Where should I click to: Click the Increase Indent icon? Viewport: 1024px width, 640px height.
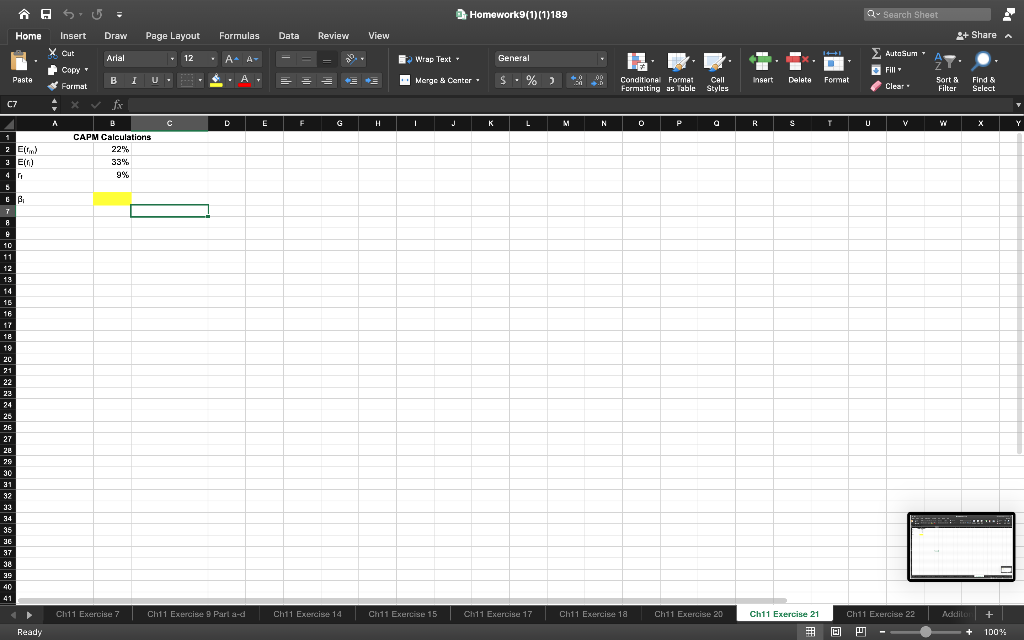(372, 81)
